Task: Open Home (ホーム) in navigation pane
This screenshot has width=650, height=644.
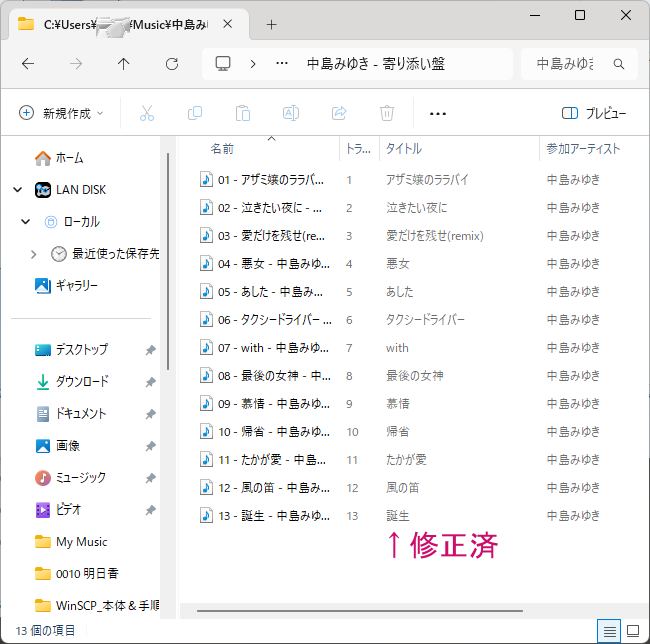Action: point(59,158)
